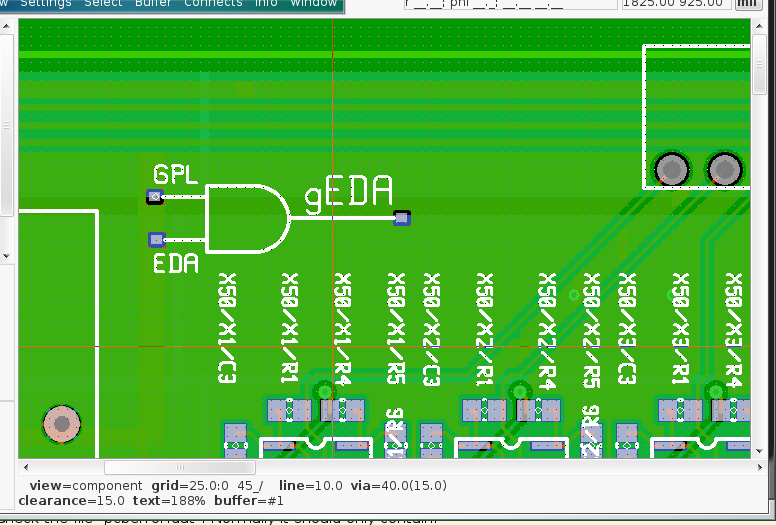This screenshot has width=776, height=525.
Task: Open the Info menu
Action: pyautogui.click(x=266, y=4)
